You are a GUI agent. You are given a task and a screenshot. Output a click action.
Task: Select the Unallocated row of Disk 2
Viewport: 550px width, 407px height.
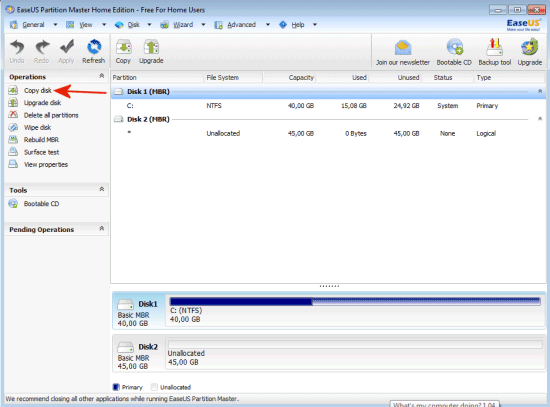tap(328, 133)
